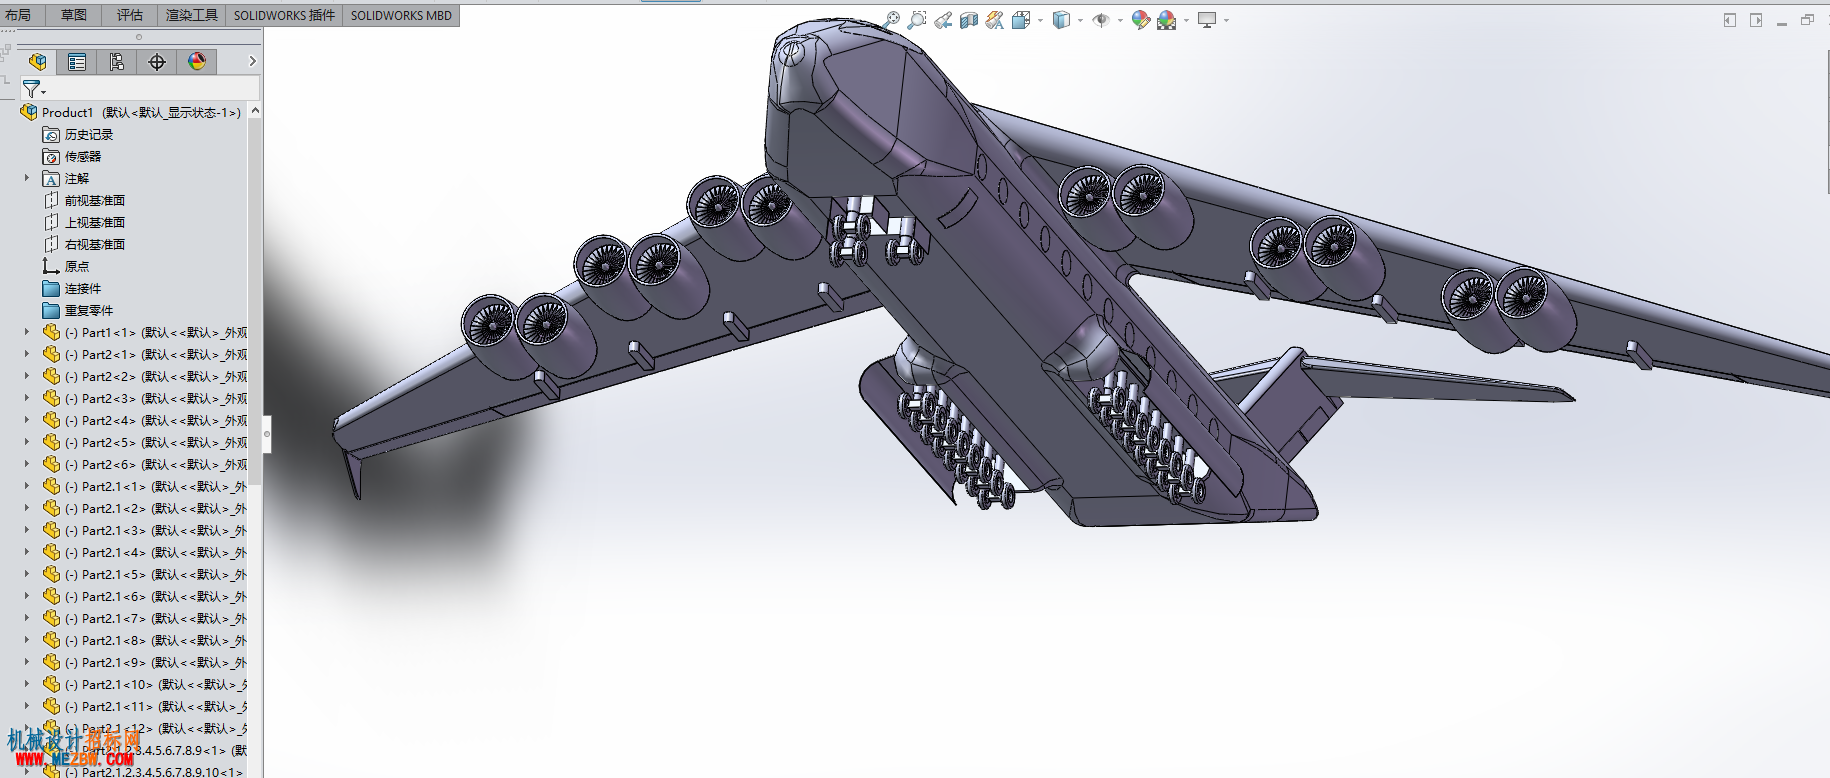Viewport: 1830px width, 778px height.
Task: Click the View Settings monitor icon
Action: coord(1207,20)
